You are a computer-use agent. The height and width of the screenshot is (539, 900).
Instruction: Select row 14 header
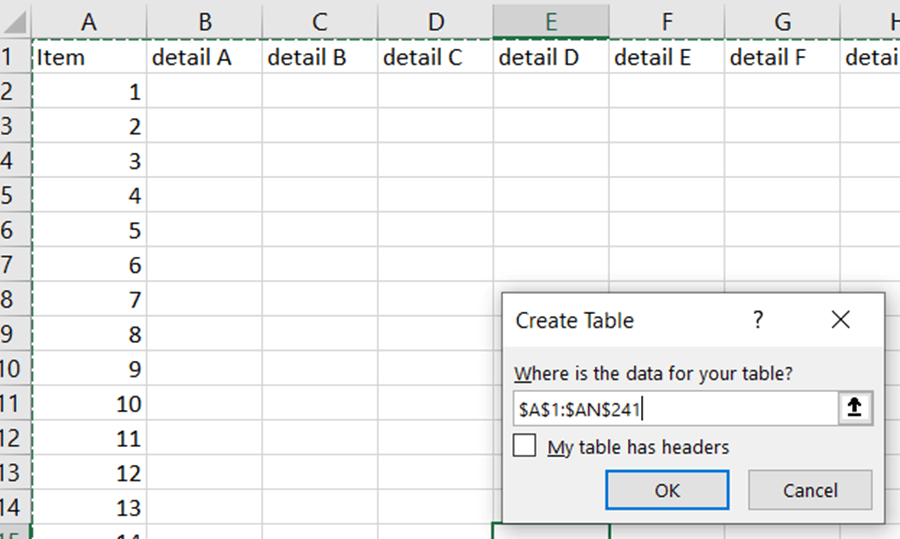point(15,507)
